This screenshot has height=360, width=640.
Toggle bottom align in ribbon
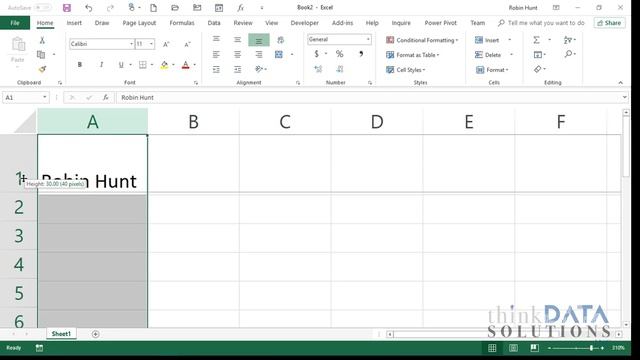click(x=259, y=40)
